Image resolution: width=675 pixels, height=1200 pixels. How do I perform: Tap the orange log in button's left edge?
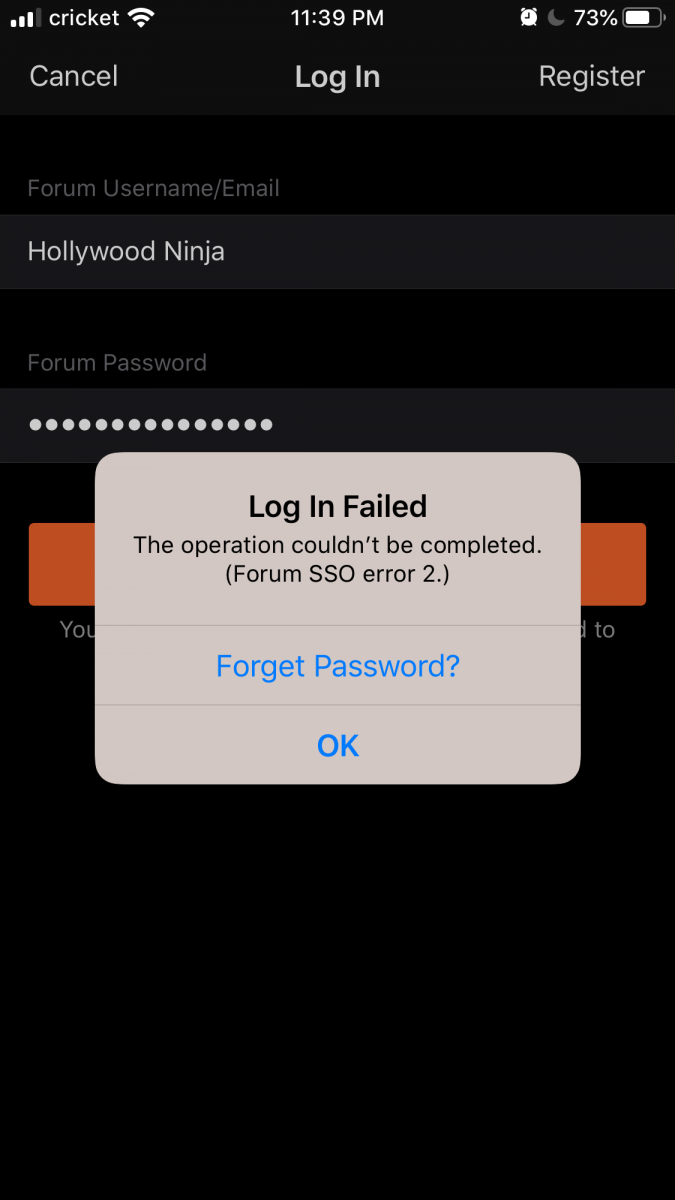[x=61, y=564]
